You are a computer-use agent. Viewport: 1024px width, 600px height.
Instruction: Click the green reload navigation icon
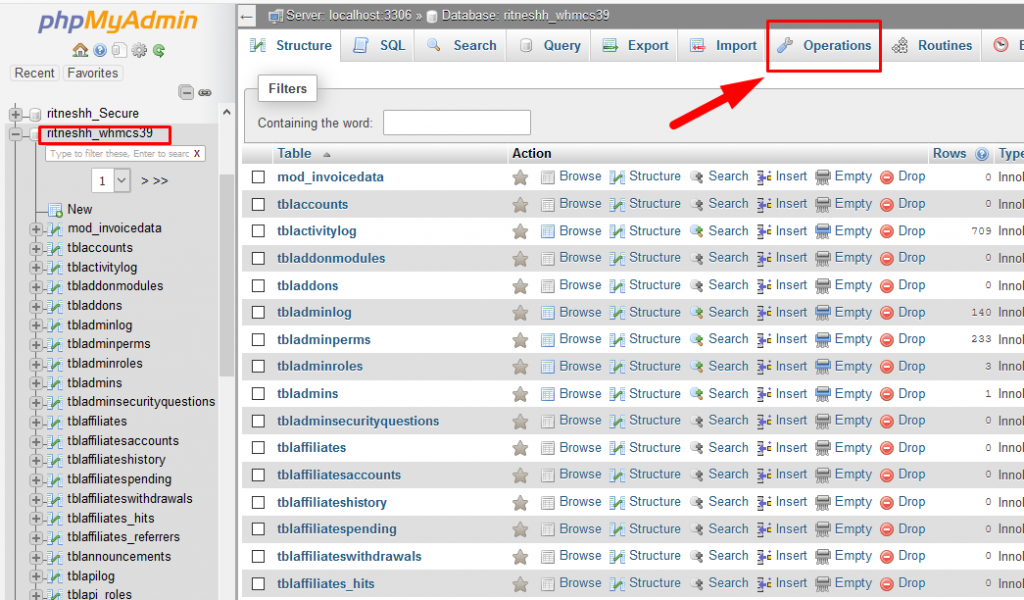159,50
